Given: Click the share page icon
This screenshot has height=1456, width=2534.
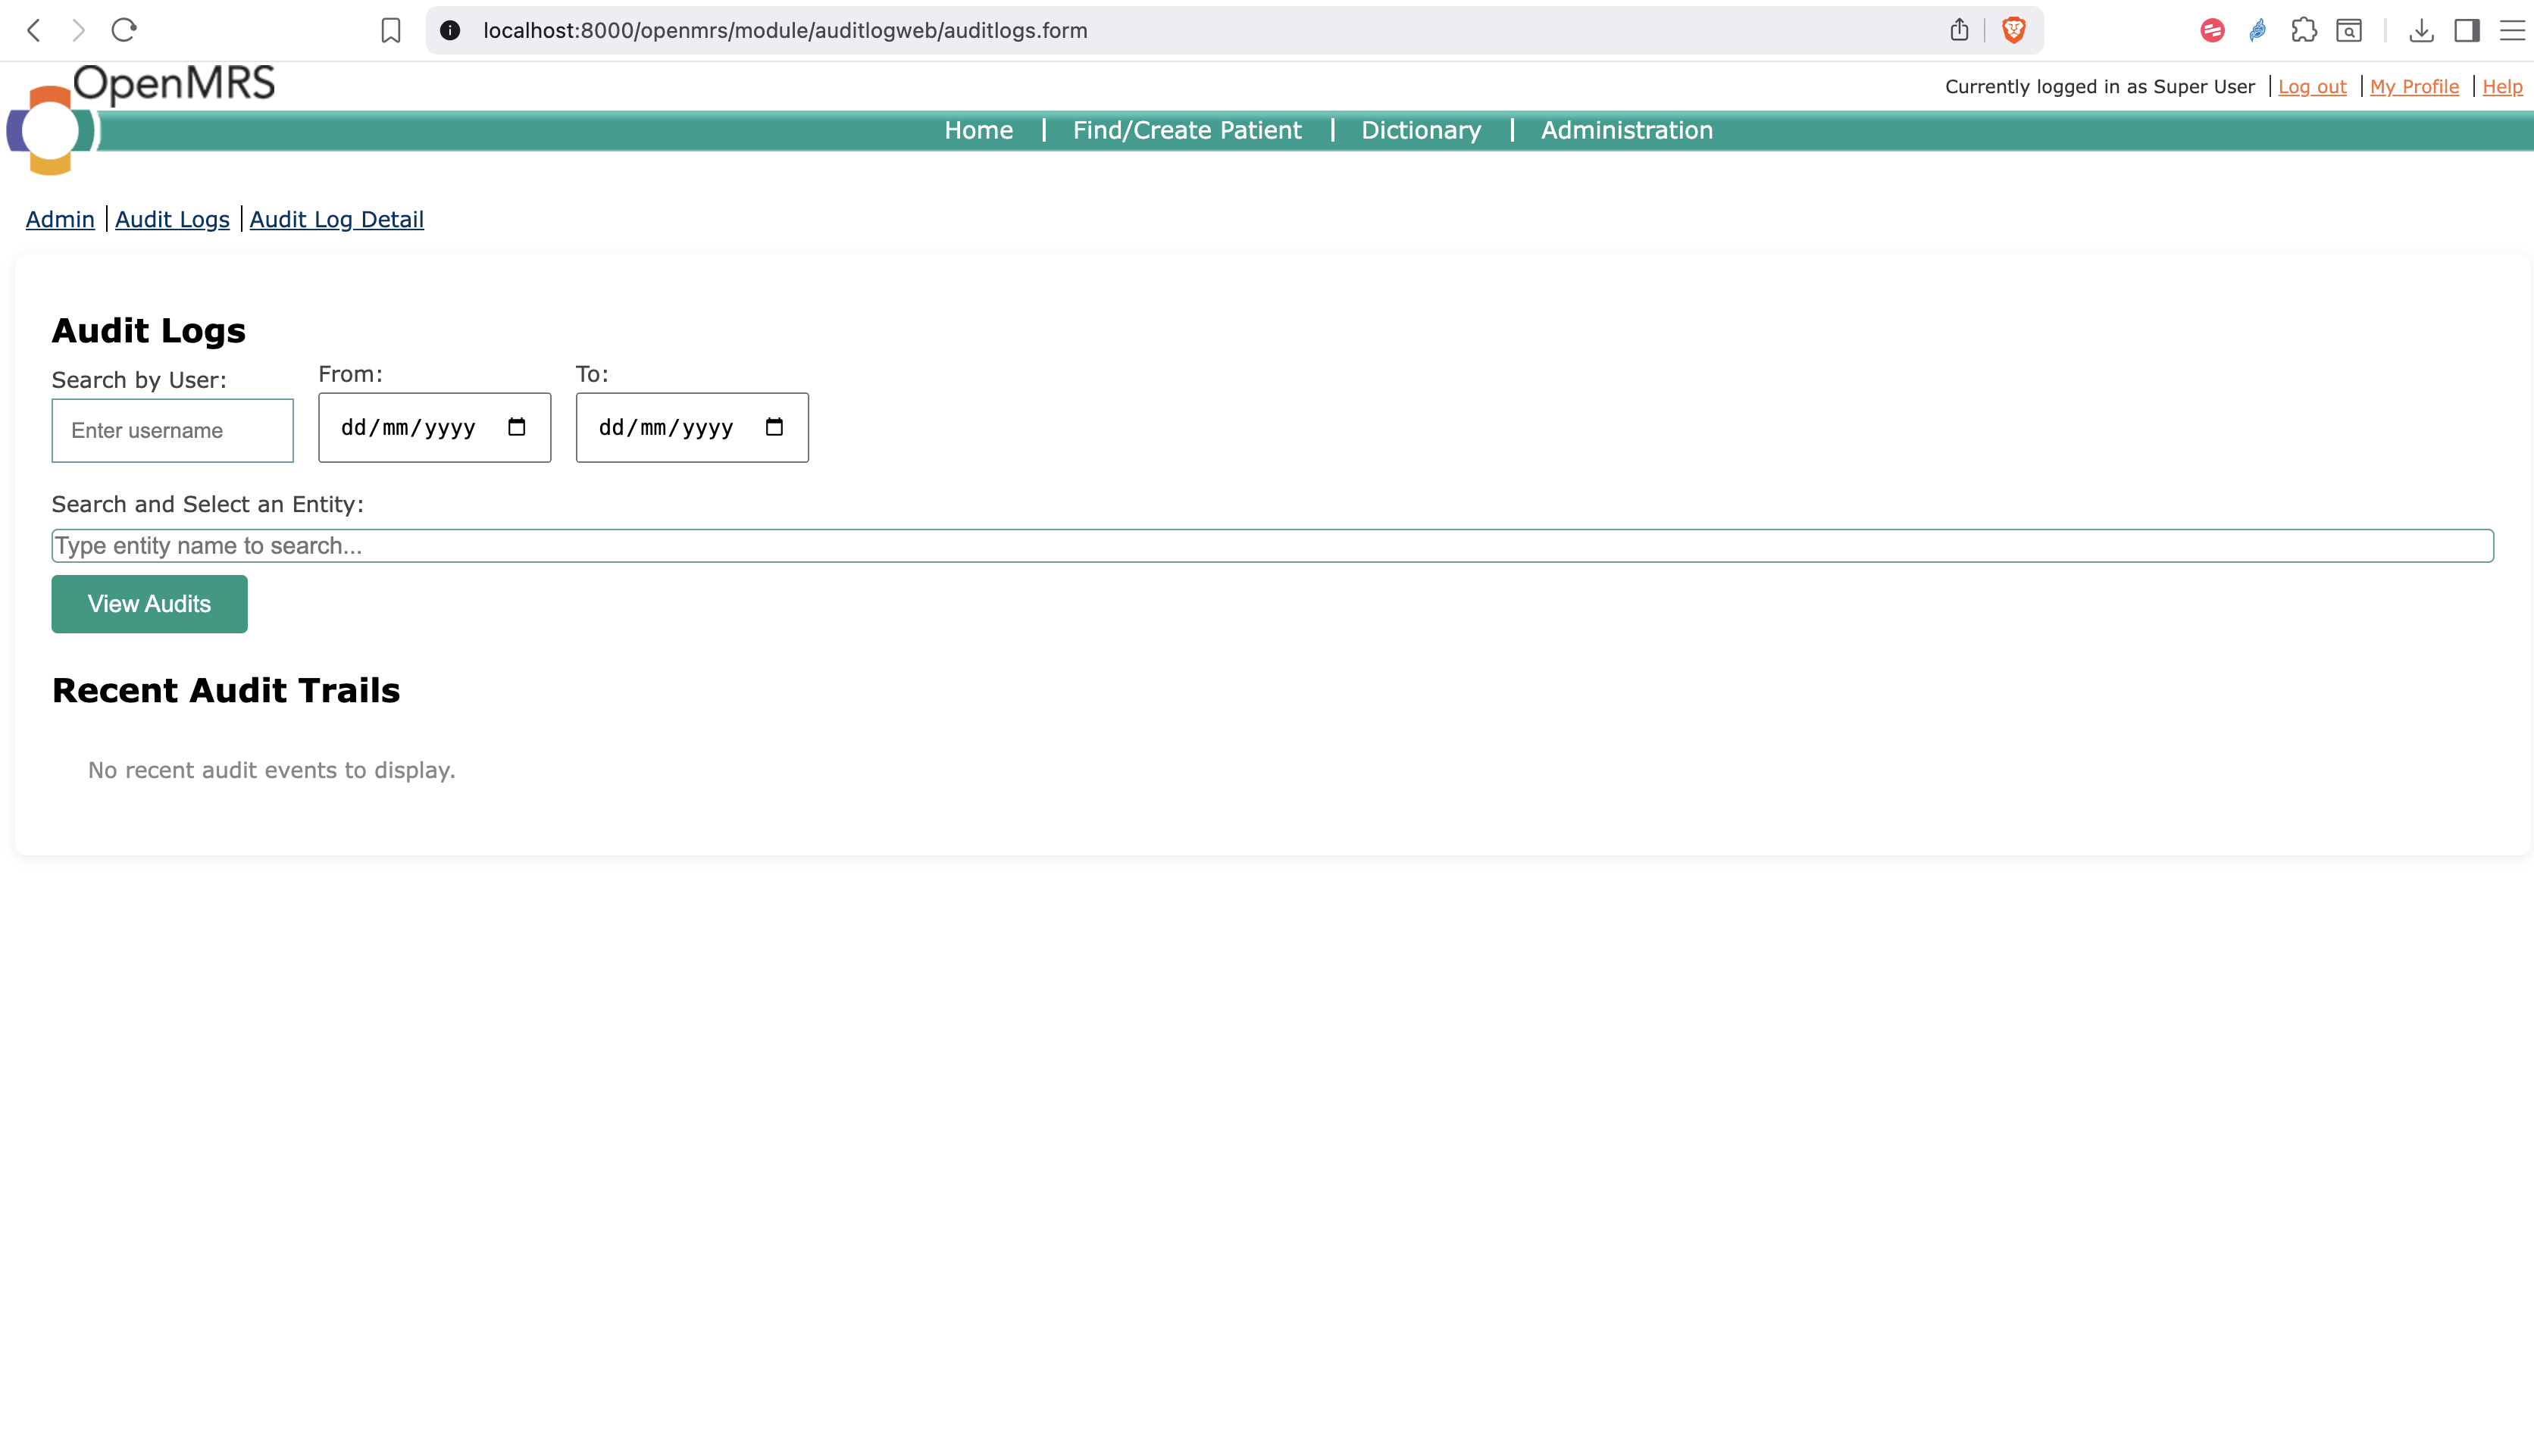Looking at the screenshot, I should tap(1959, 30).
